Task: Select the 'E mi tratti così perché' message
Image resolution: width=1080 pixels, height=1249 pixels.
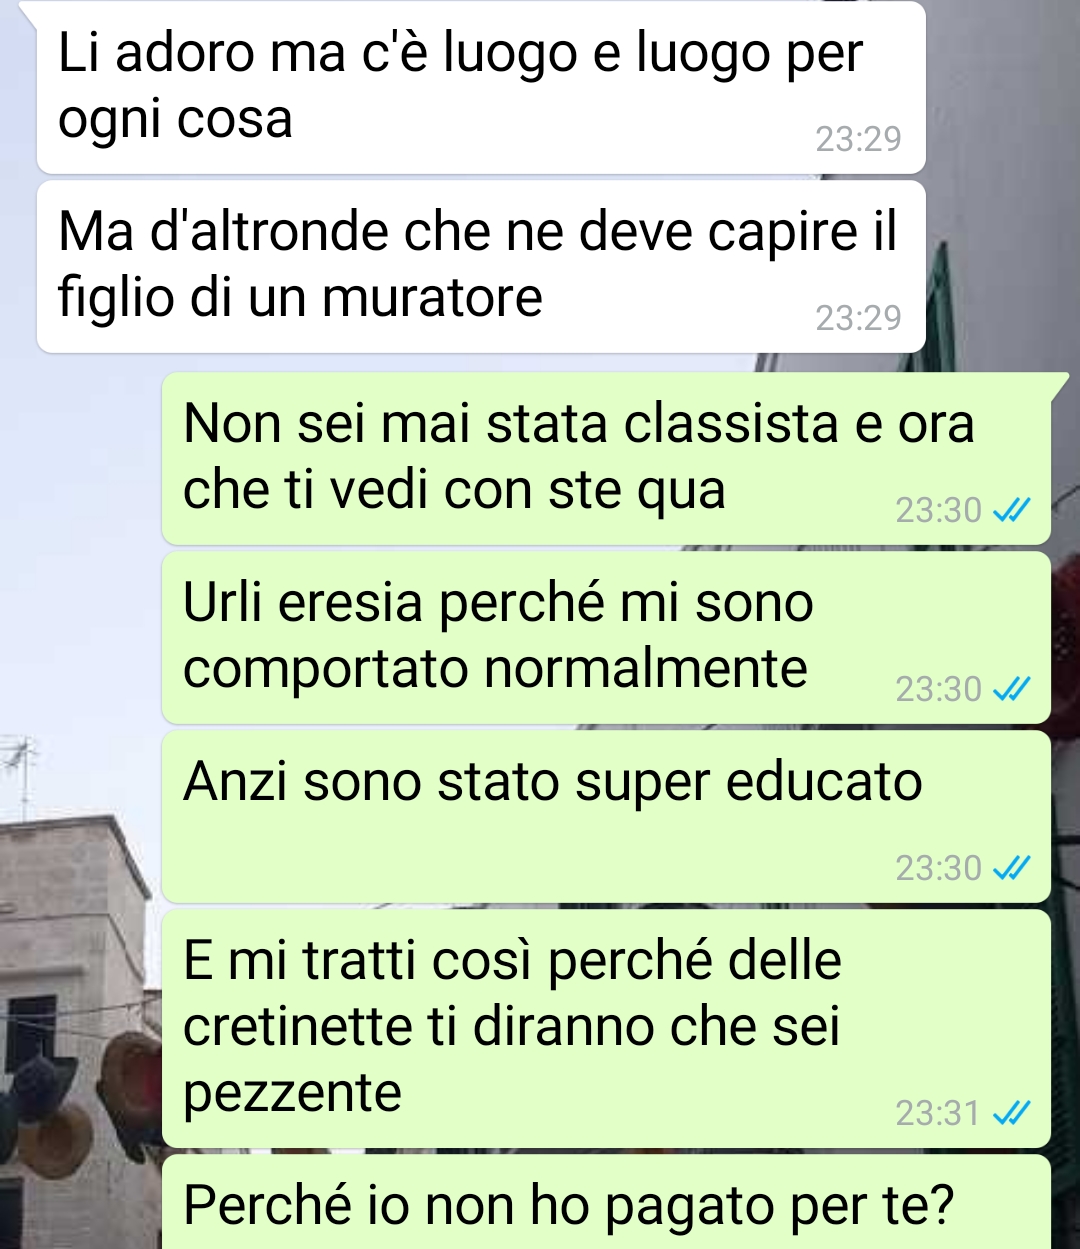Action: point(606,1028)
